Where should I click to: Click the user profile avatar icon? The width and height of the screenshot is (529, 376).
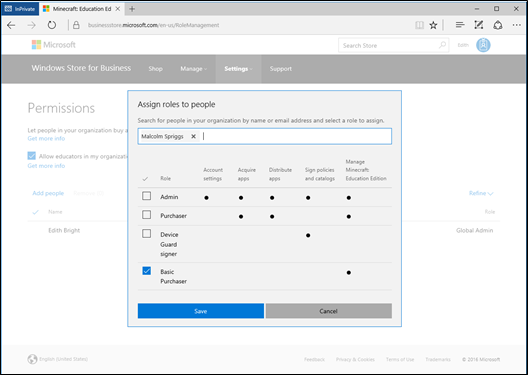click(x=483, y=45)
